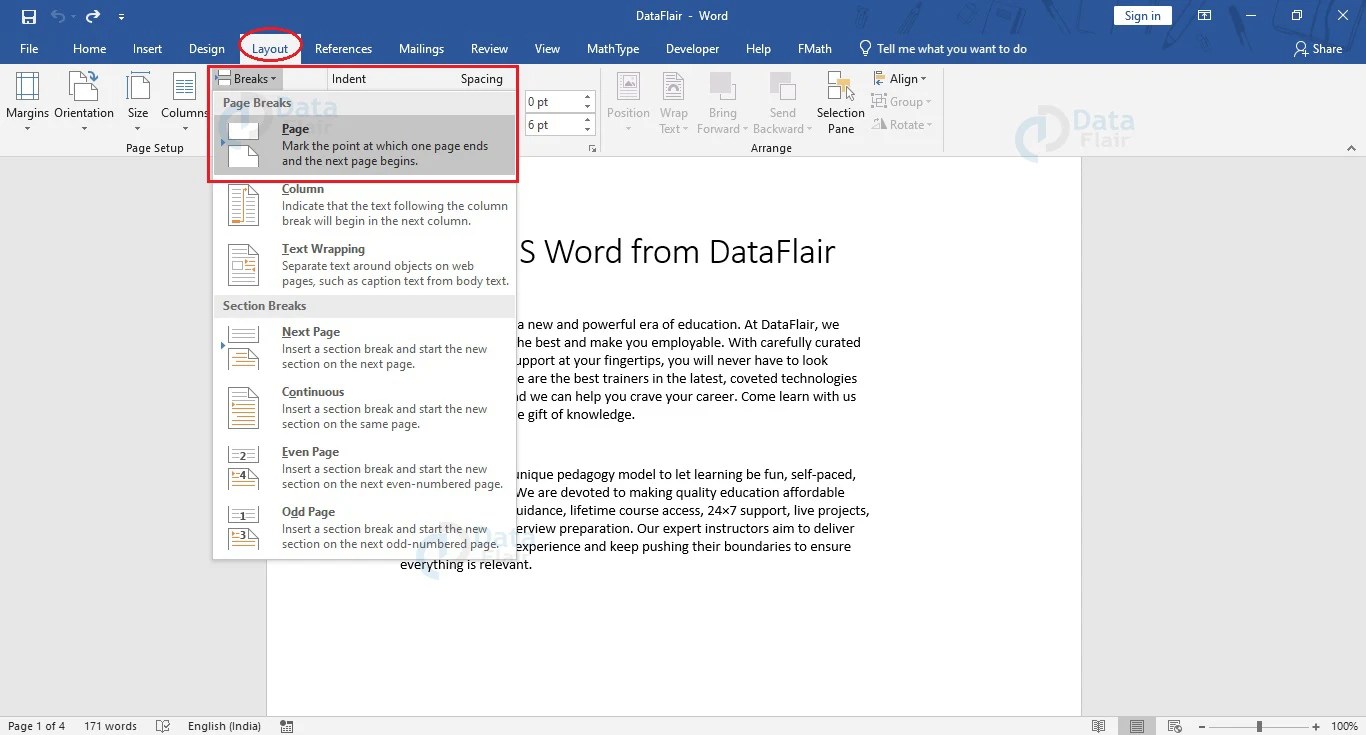Image resolution: width=1366 pixels, height=735 pixels.
Task: Open the Selection Pane
Action: pyautogui.click(x=841, y=103)
